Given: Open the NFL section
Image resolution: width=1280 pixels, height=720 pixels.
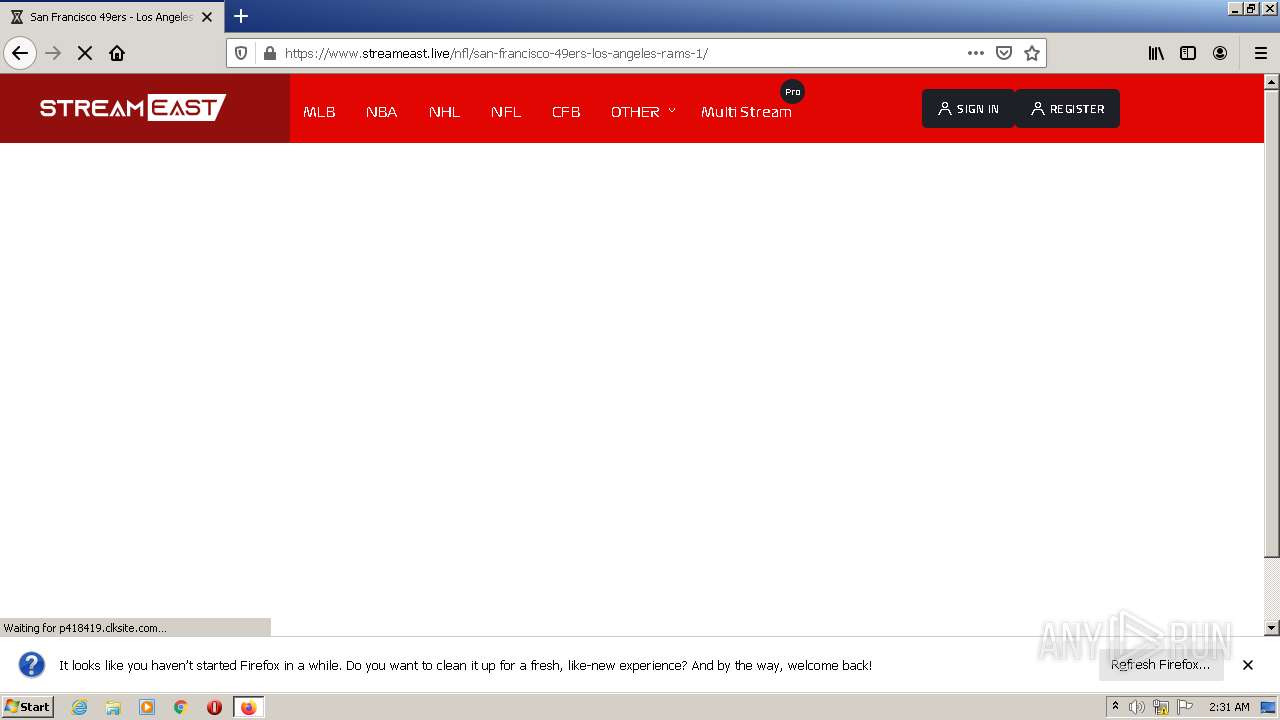Looking at the screenshot, I should coord(506,112).
